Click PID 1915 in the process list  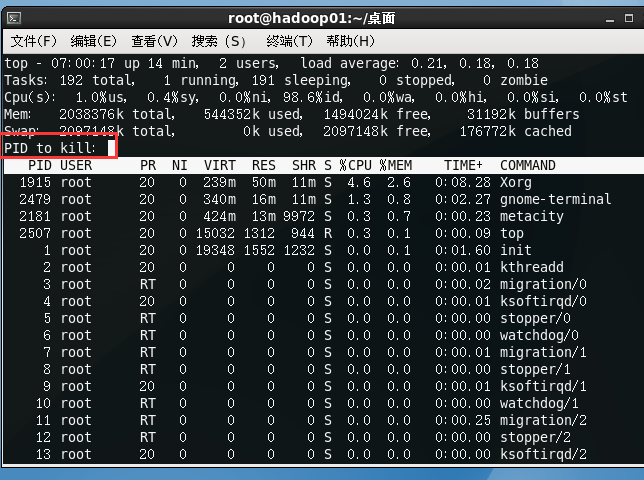tap(35, 182)
